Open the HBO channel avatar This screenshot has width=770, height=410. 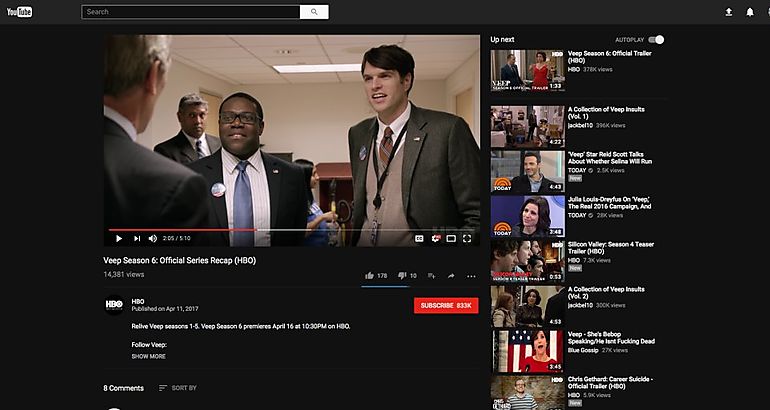[114, 305]
